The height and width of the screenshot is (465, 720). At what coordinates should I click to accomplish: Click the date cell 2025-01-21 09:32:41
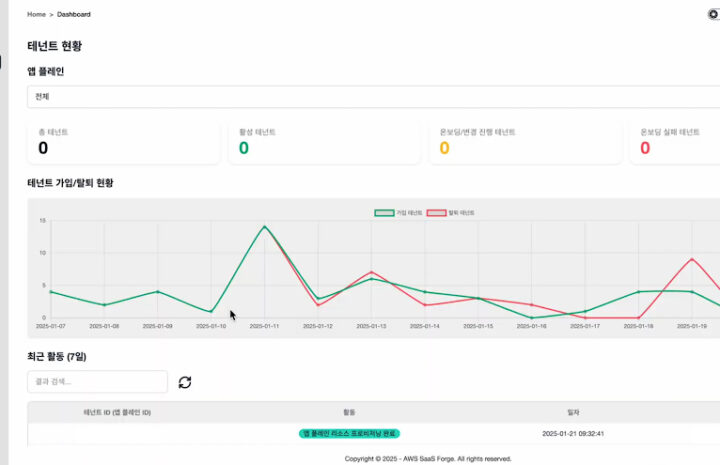point(573,433)
